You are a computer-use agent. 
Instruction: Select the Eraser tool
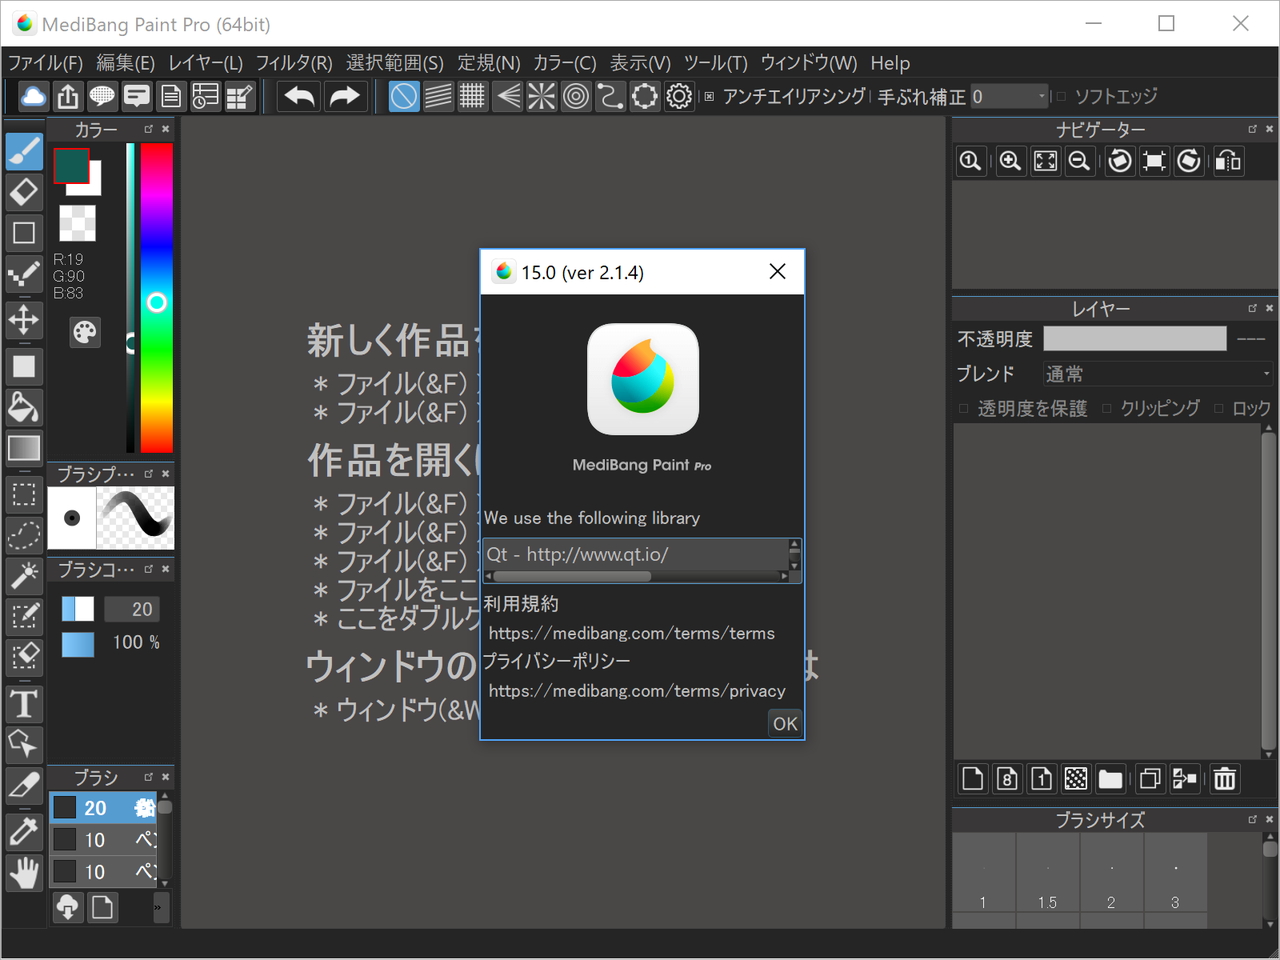23,192
